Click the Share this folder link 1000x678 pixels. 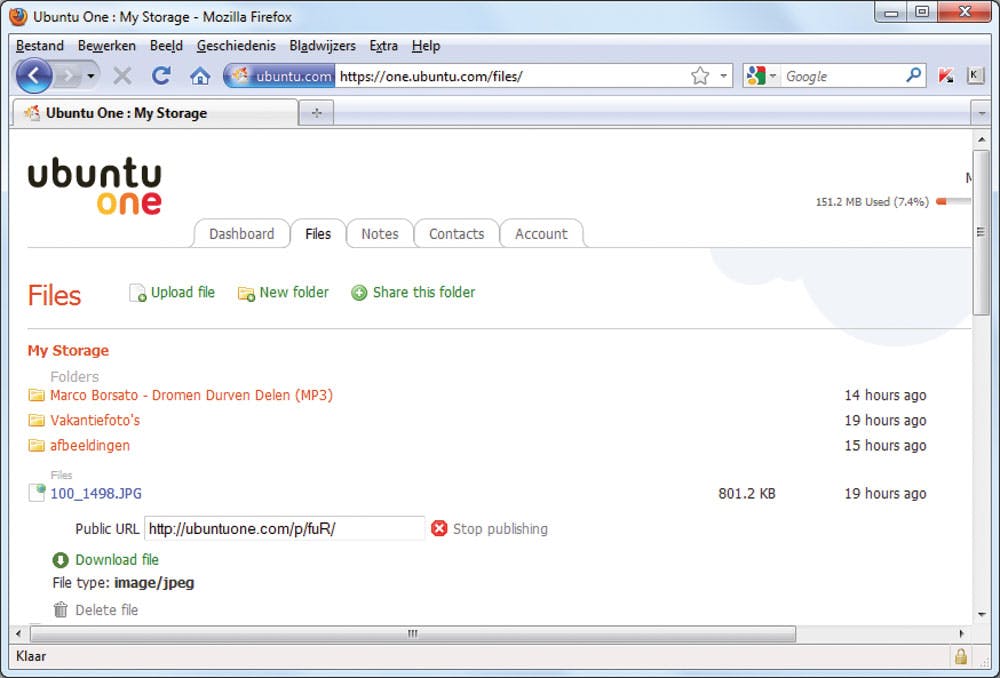pyautogui.click(x=423, y=292)
